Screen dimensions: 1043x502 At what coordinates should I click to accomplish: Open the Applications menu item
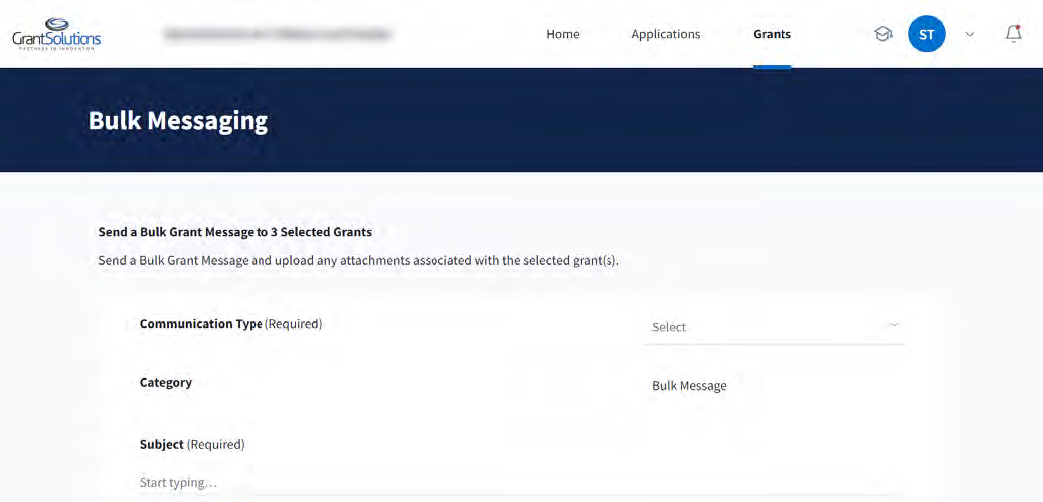click(x=665, y=34)
